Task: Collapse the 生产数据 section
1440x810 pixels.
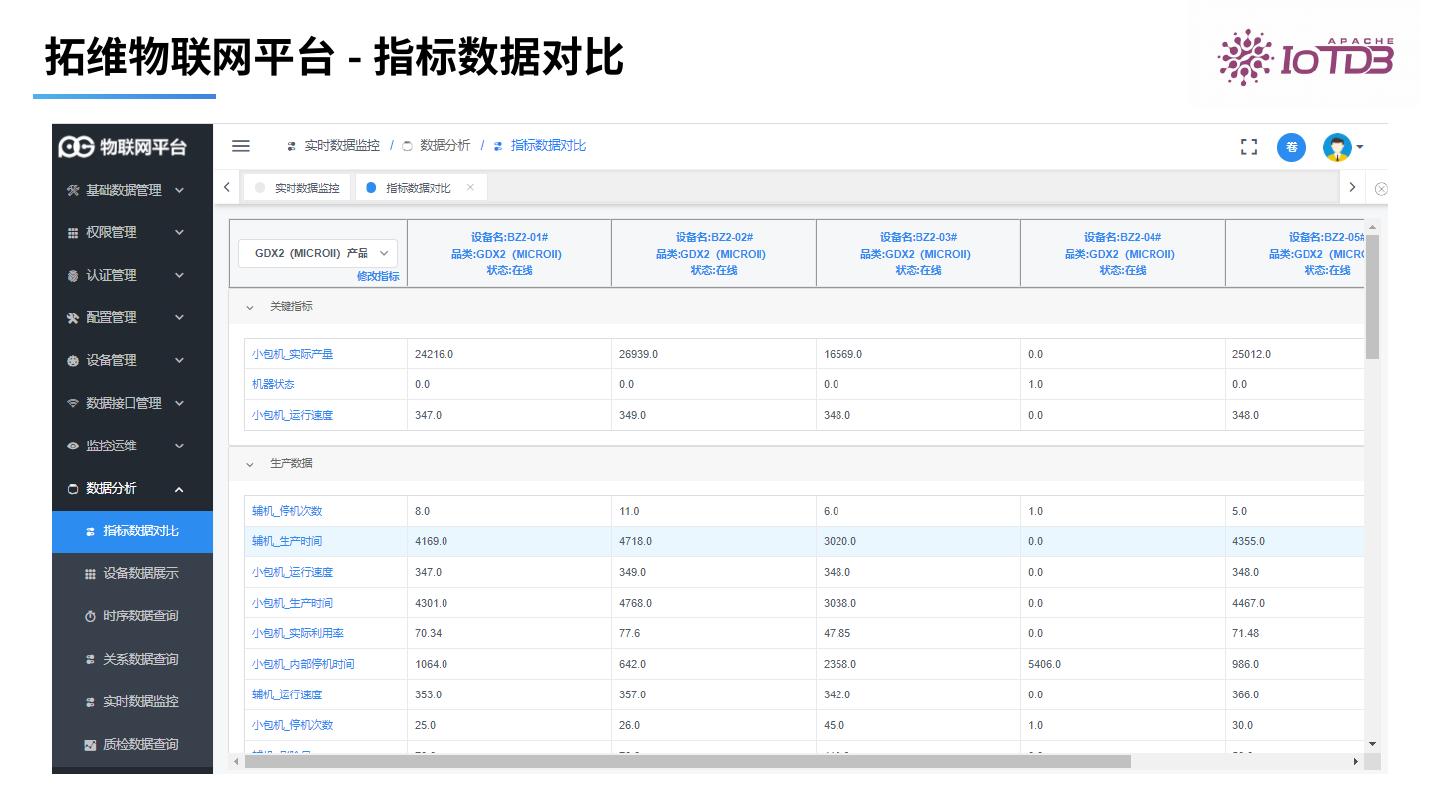Action: point(250,464)
